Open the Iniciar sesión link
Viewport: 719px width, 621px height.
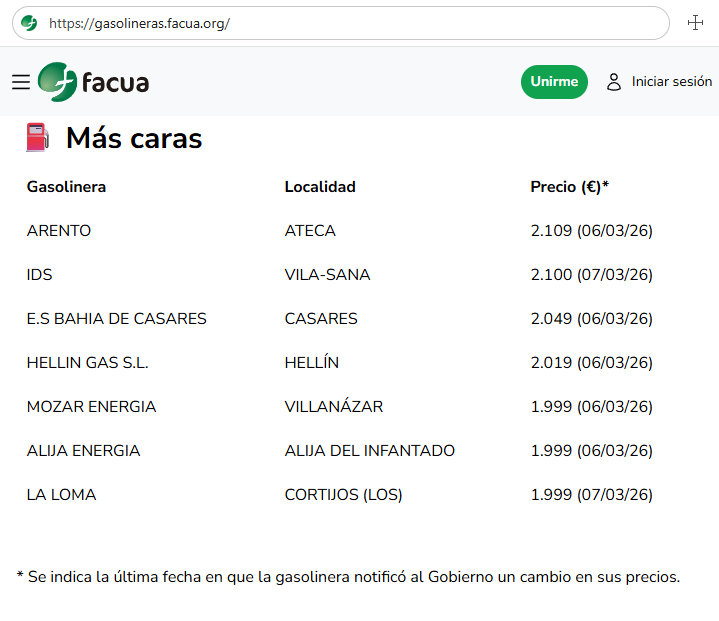(671, 82)
